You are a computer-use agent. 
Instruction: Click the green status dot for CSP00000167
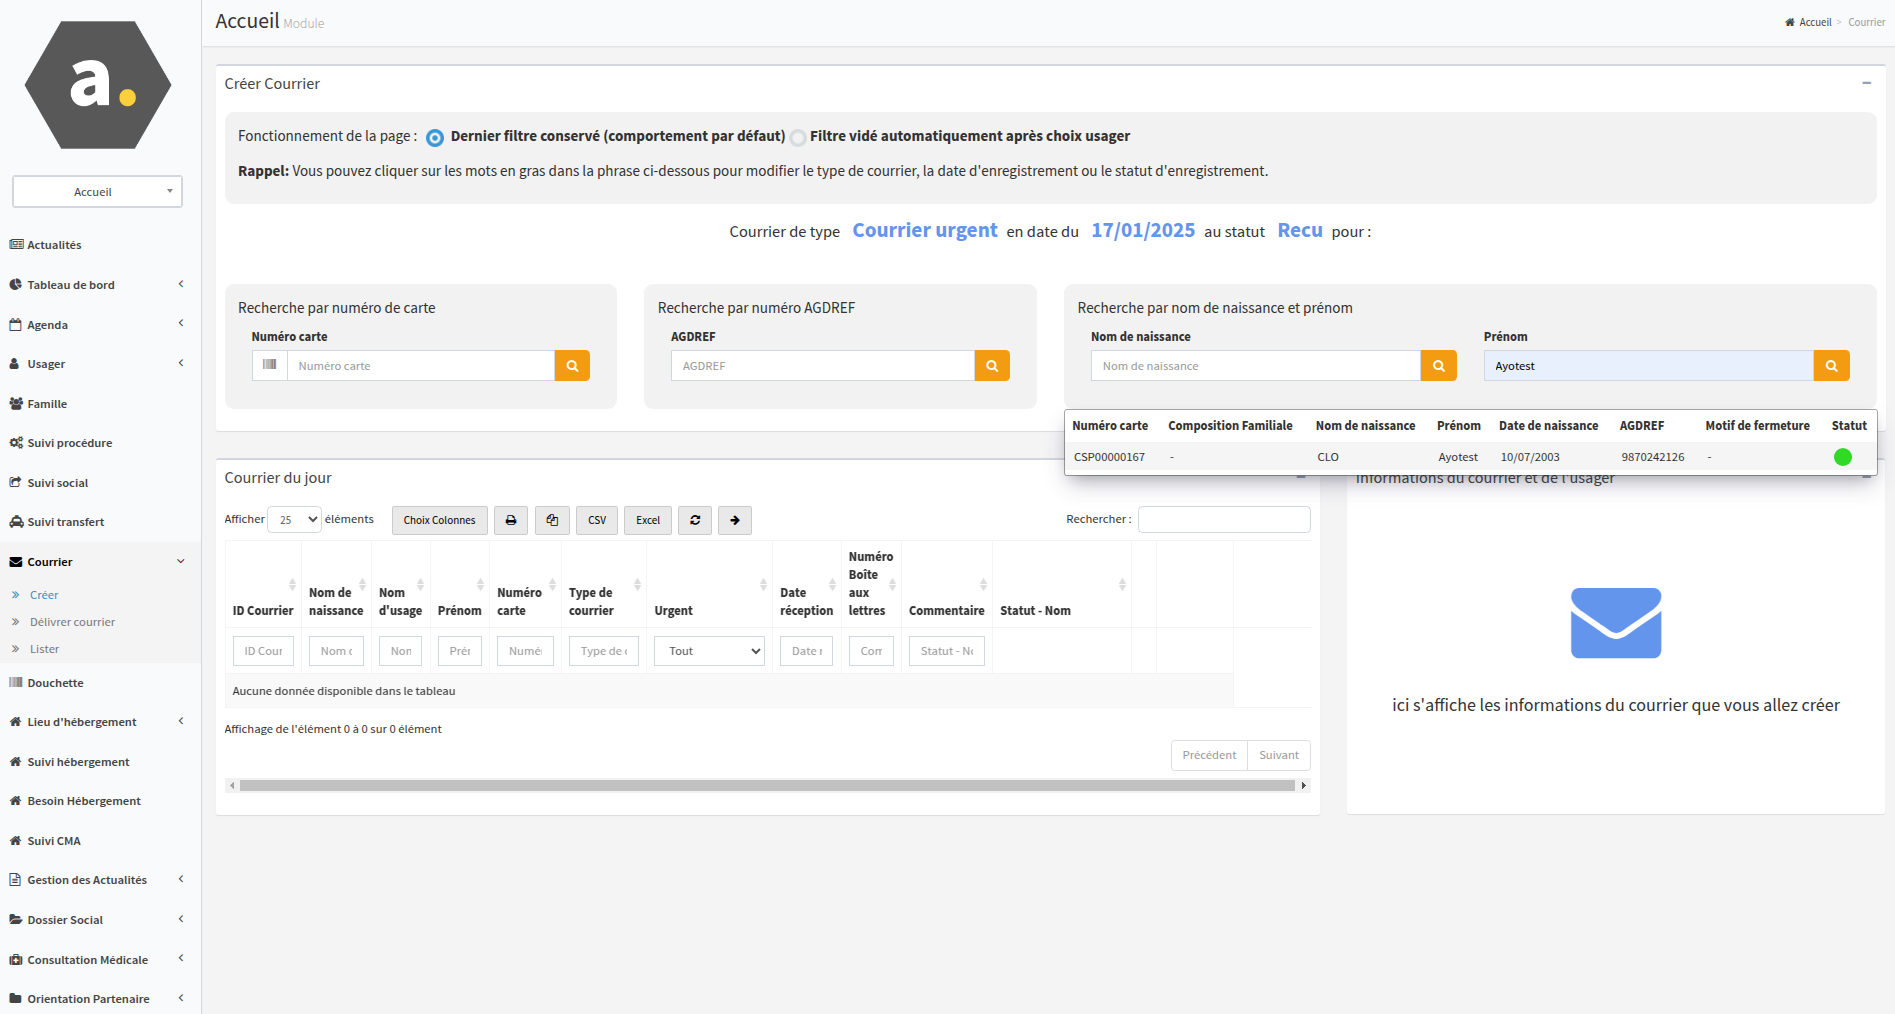[1843, 457]
